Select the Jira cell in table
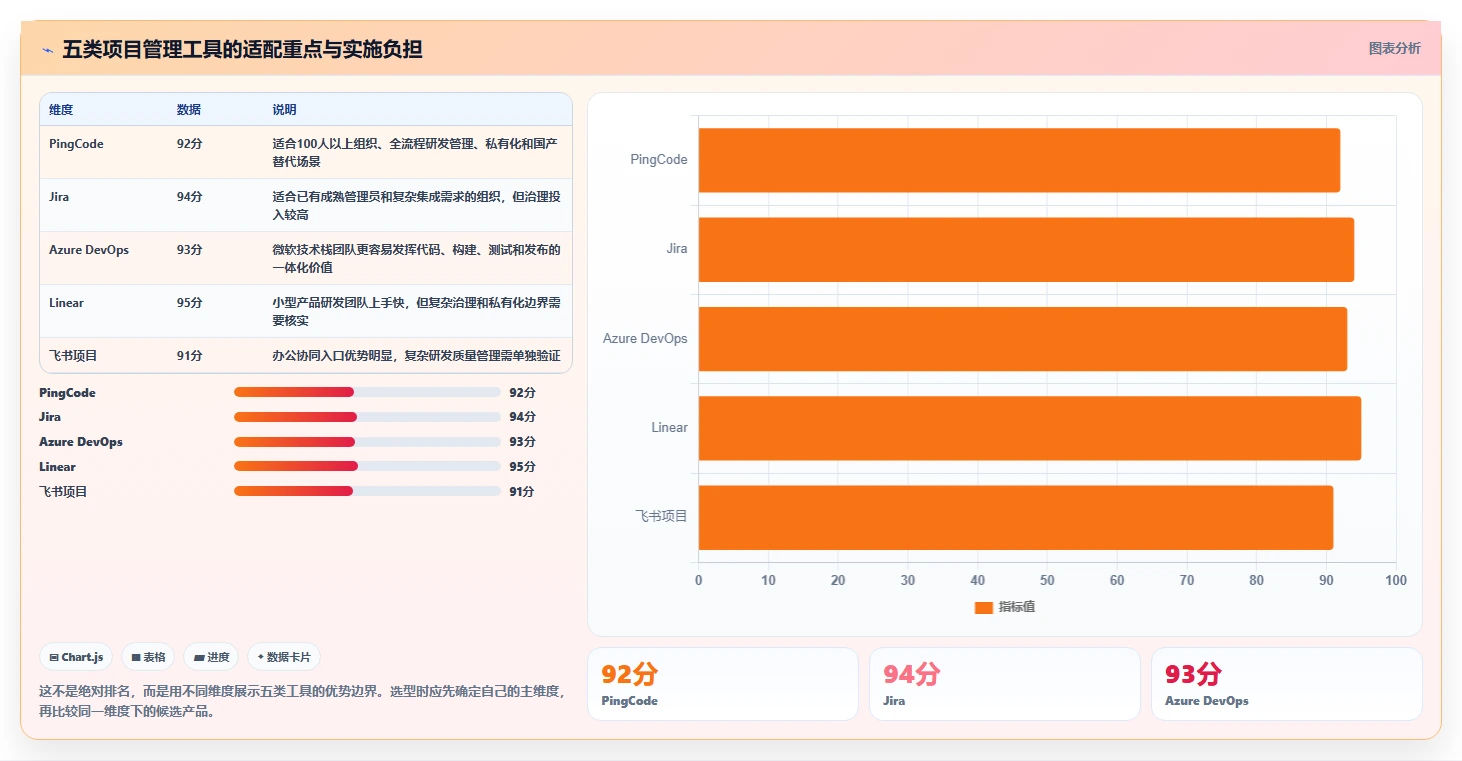 tap(59, 197)
